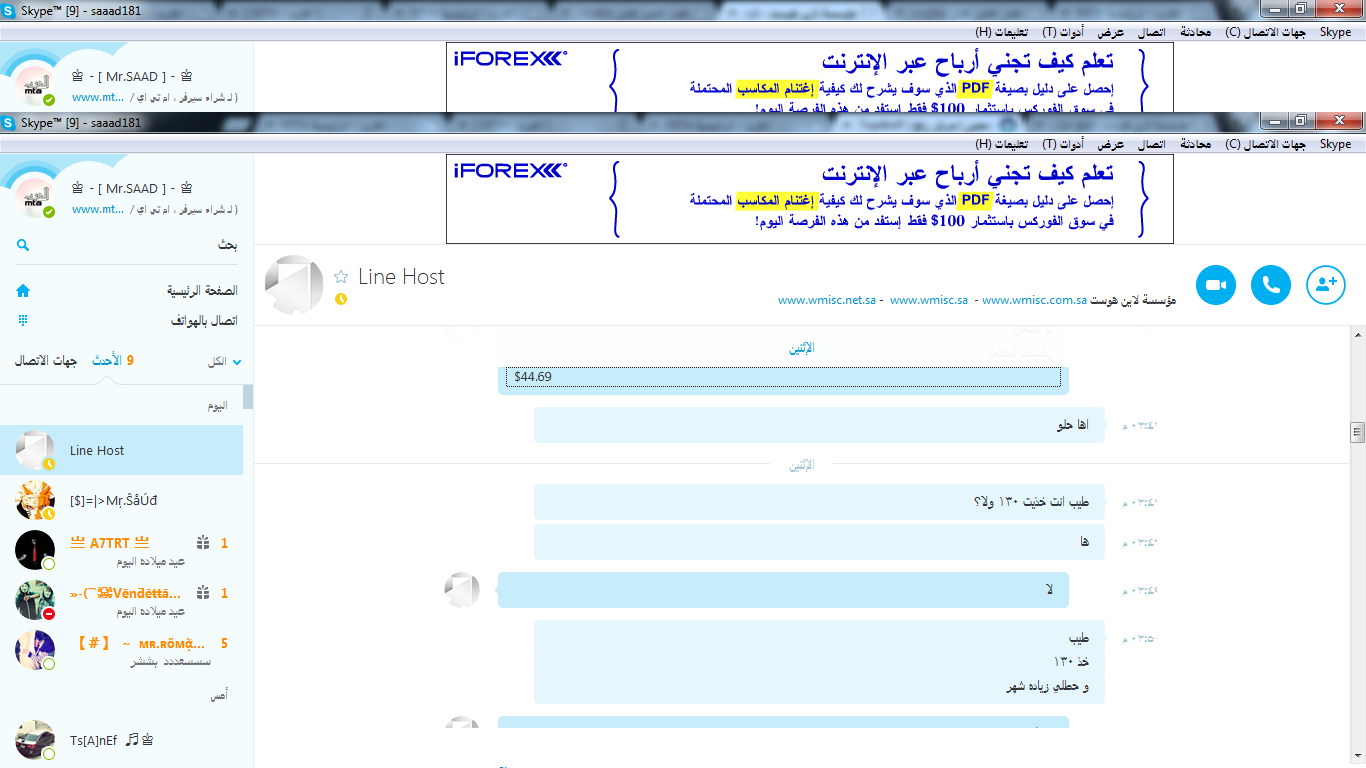Toggle favorite star next to Line Host
The image size is (1366, 768).
click(341, 277)
